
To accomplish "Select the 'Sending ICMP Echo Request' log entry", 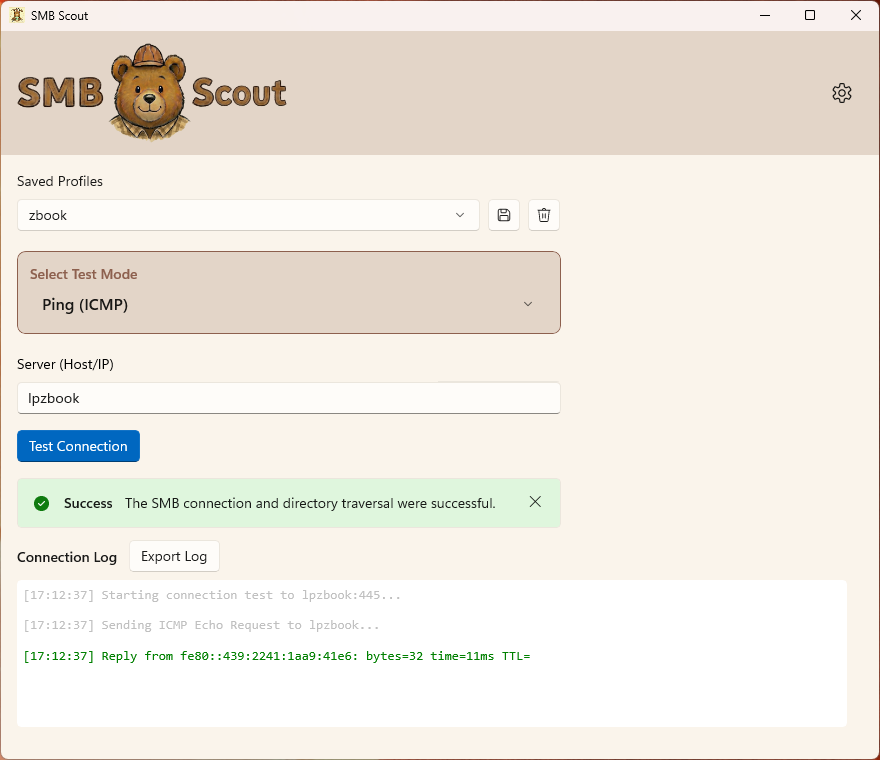I will point(201,625).
